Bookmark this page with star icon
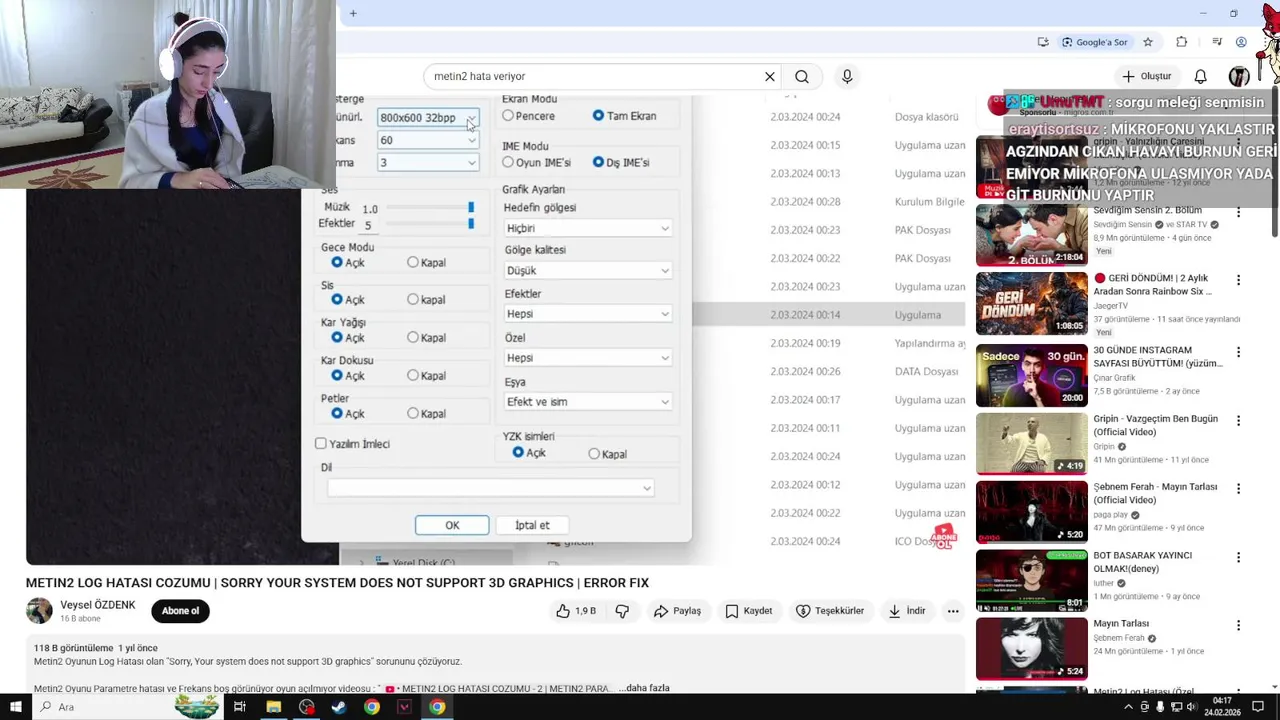Screen dimensions: 1280x720 point(1148,42)
